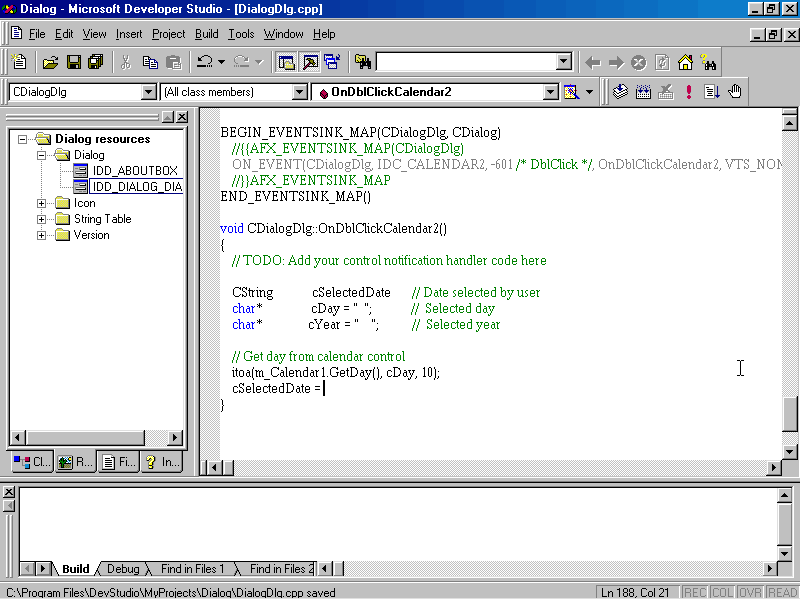Click the Open file folder icon
This screenshot has height=600, width=800.
click(x=51, y=62)
